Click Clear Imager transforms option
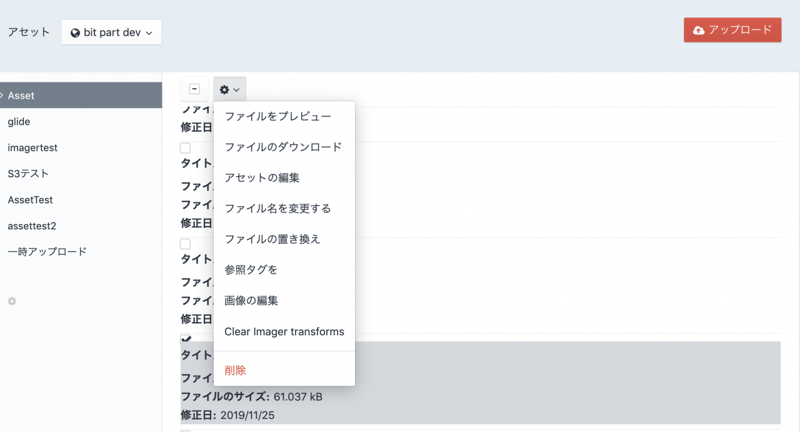 [x=284, y=332]
